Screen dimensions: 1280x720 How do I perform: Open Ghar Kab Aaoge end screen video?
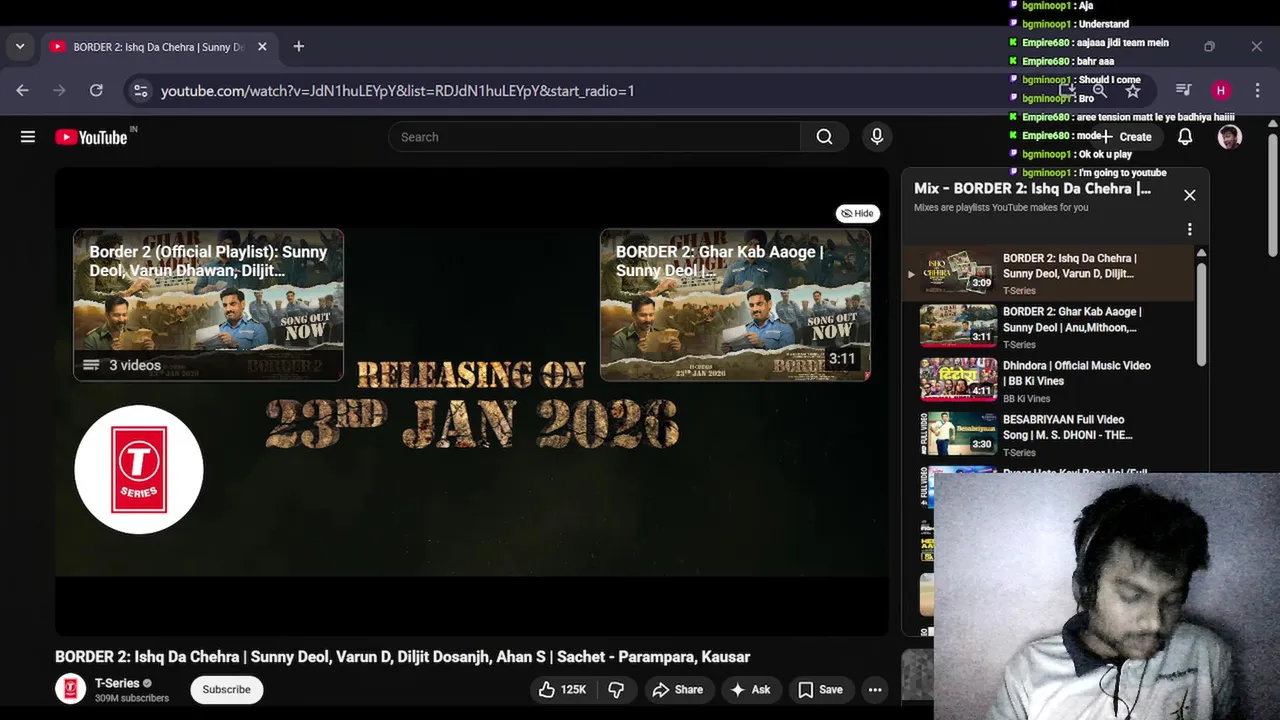(735, 305)
